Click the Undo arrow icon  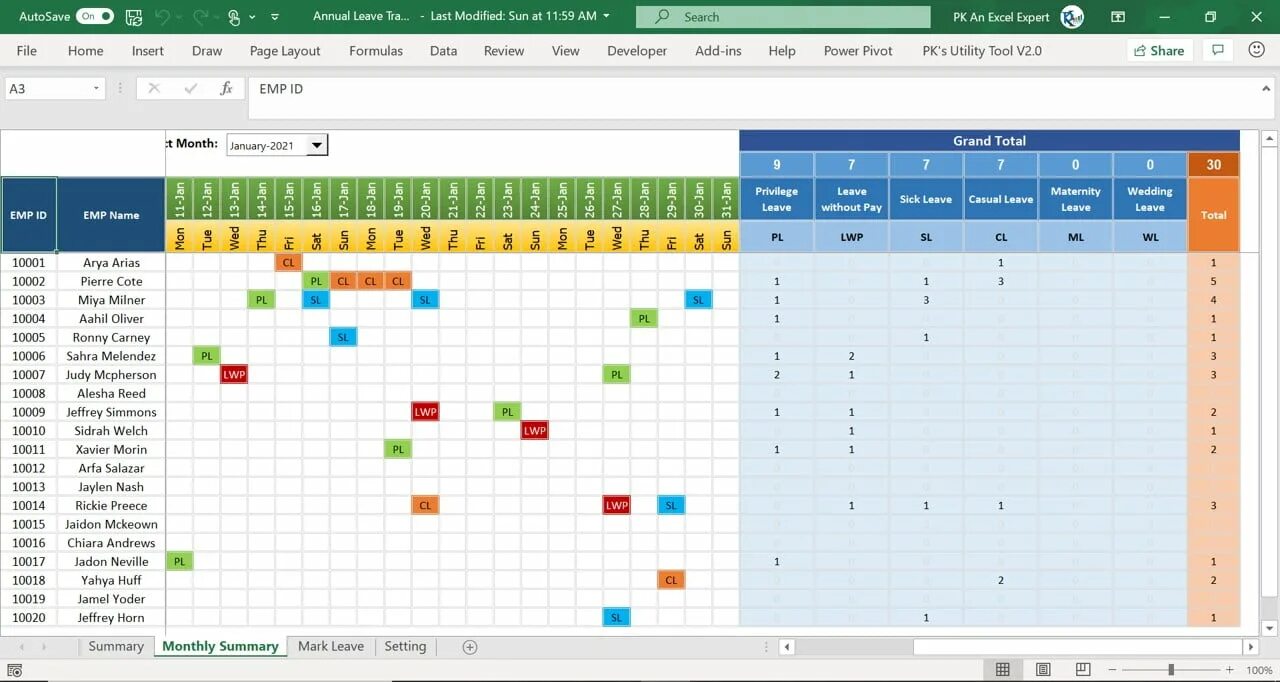(x=162, y=16)
